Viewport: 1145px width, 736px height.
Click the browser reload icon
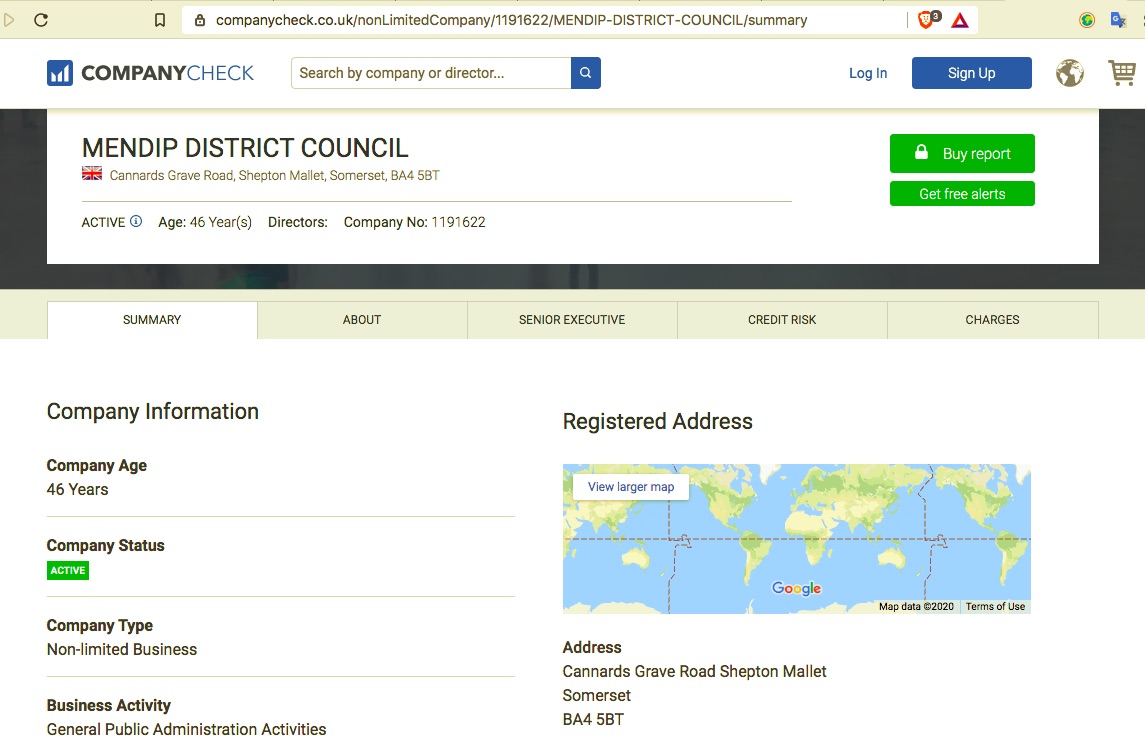[41, 20]
